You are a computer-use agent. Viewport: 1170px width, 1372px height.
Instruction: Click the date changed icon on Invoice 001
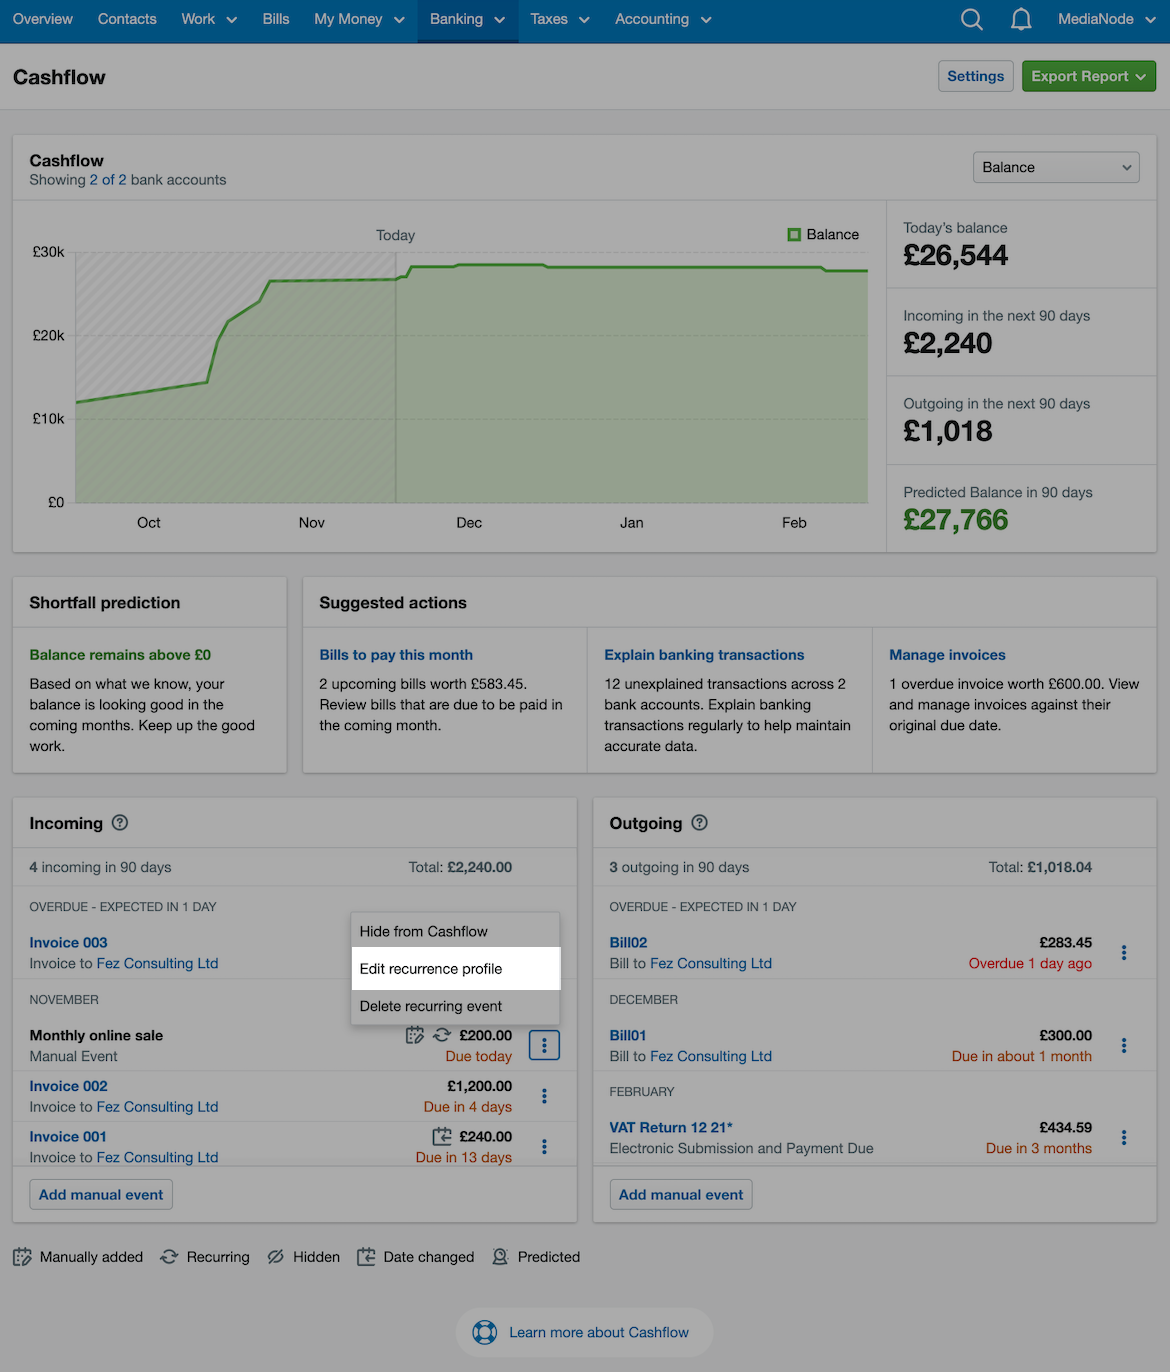(x=442, y=1136)
